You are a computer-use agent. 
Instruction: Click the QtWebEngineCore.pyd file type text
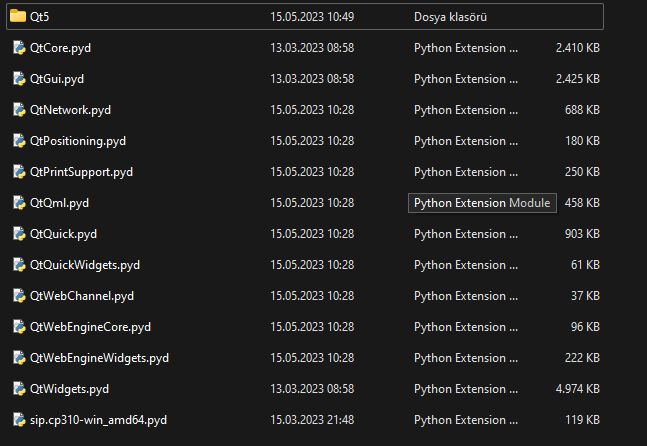(x=466, y=327)
